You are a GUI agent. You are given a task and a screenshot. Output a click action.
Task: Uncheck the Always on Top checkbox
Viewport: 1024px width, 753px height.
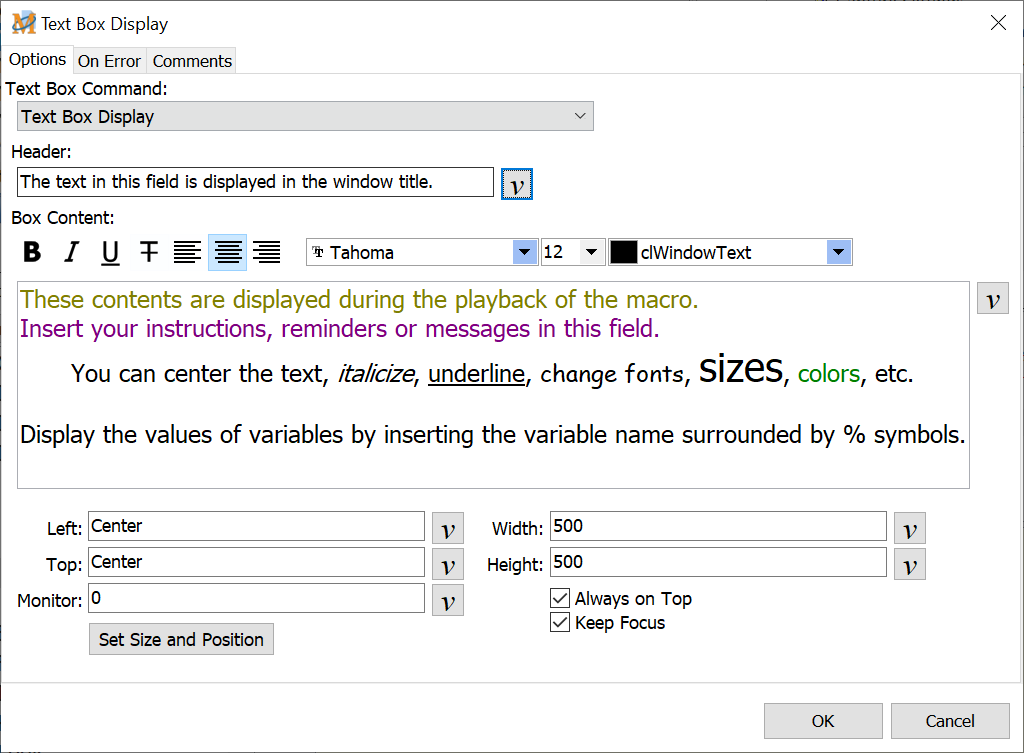point(561,599)
